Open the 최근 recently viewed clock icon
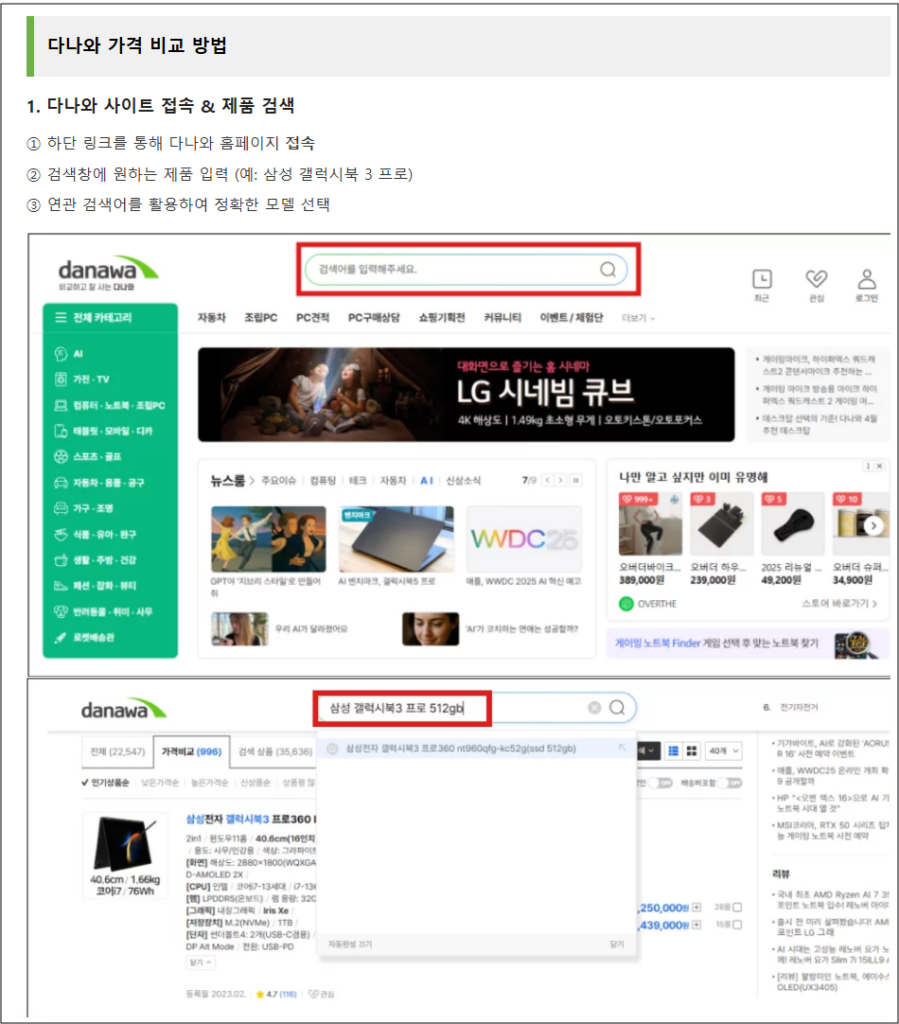Viewport: 899px width, 1024px height. [762, 279]
